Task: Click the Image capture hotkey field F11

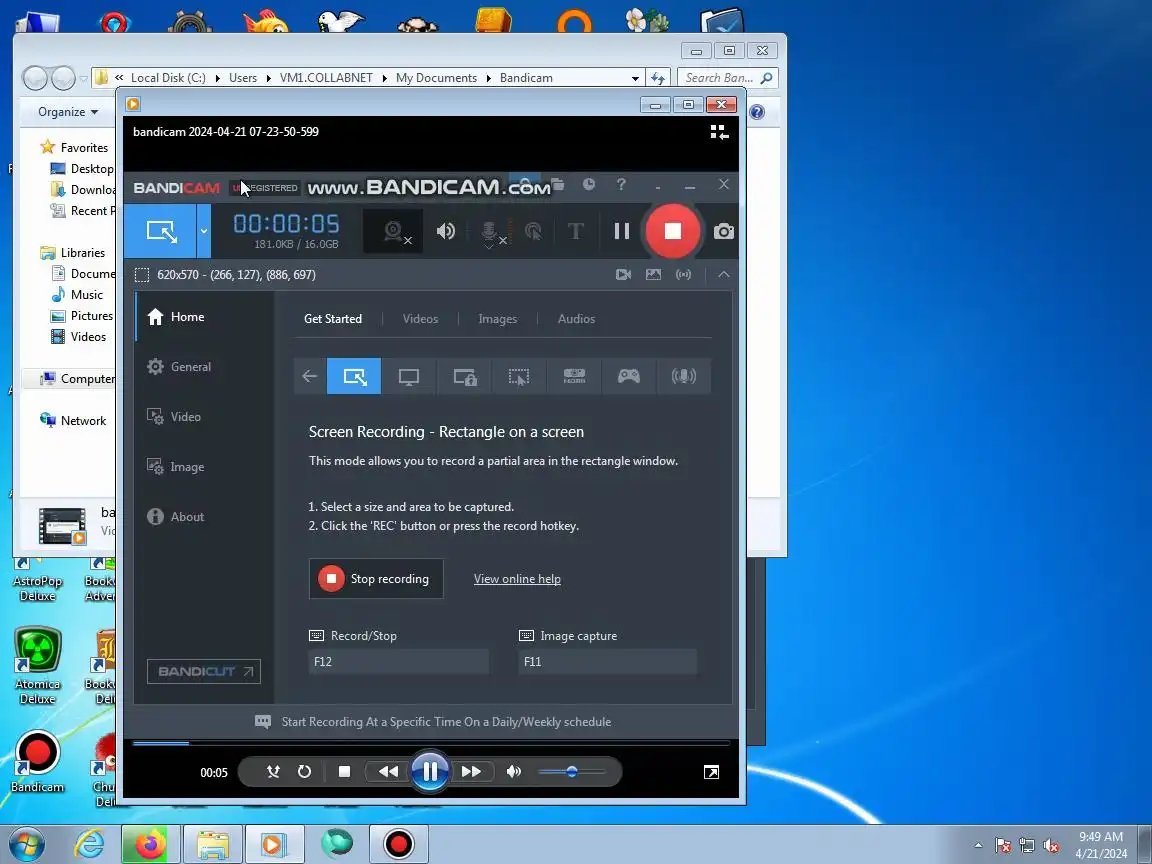Action: (x=608, y=661)
